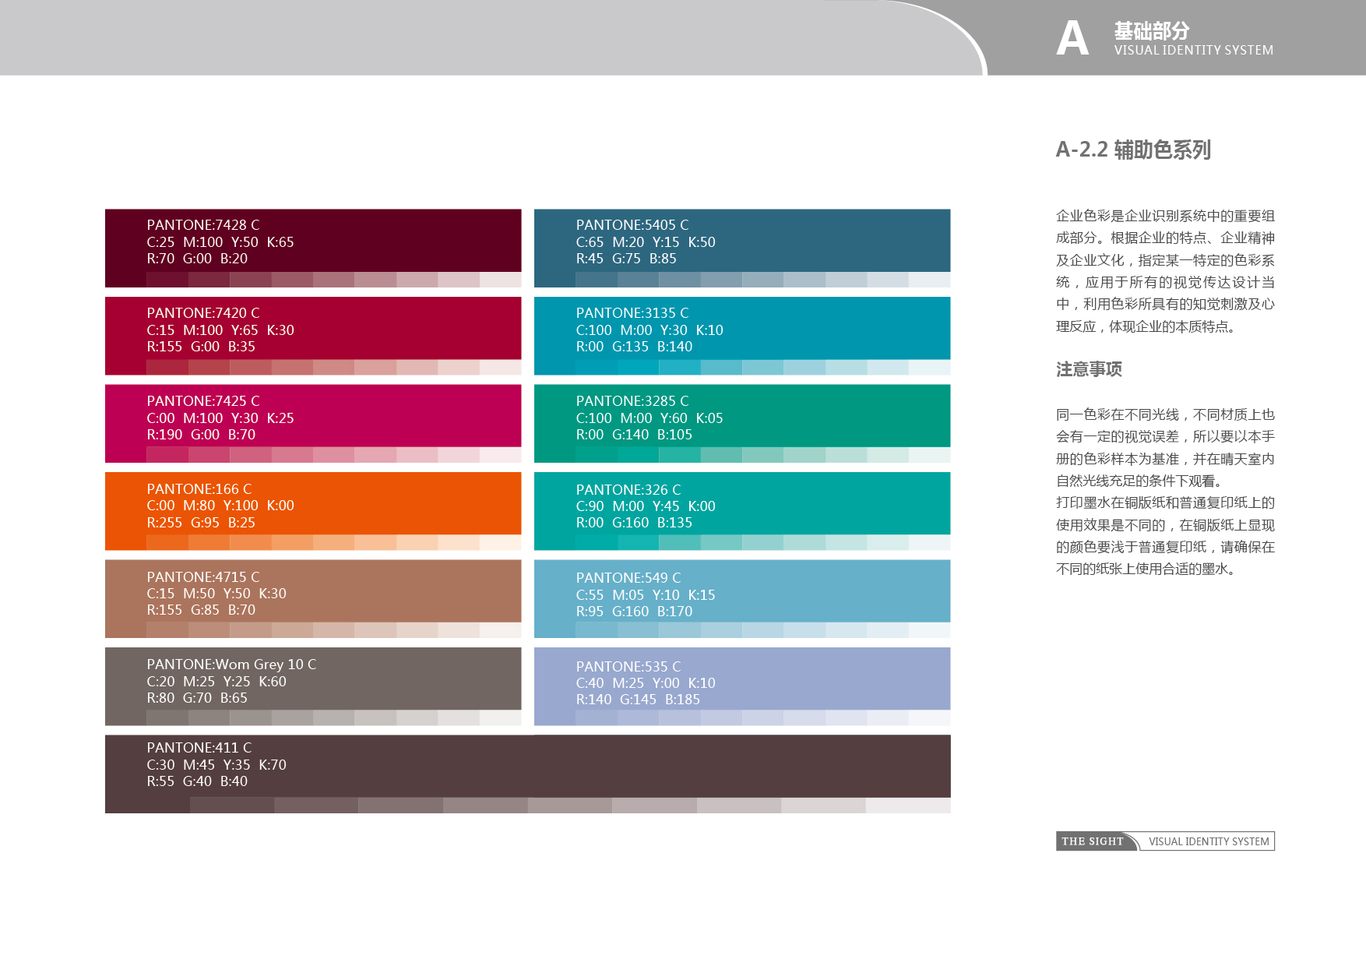Screen dimensions: 1366x966
Task: Select the PANTONE:535 C lavender swatch
Action: coord(742,686)
